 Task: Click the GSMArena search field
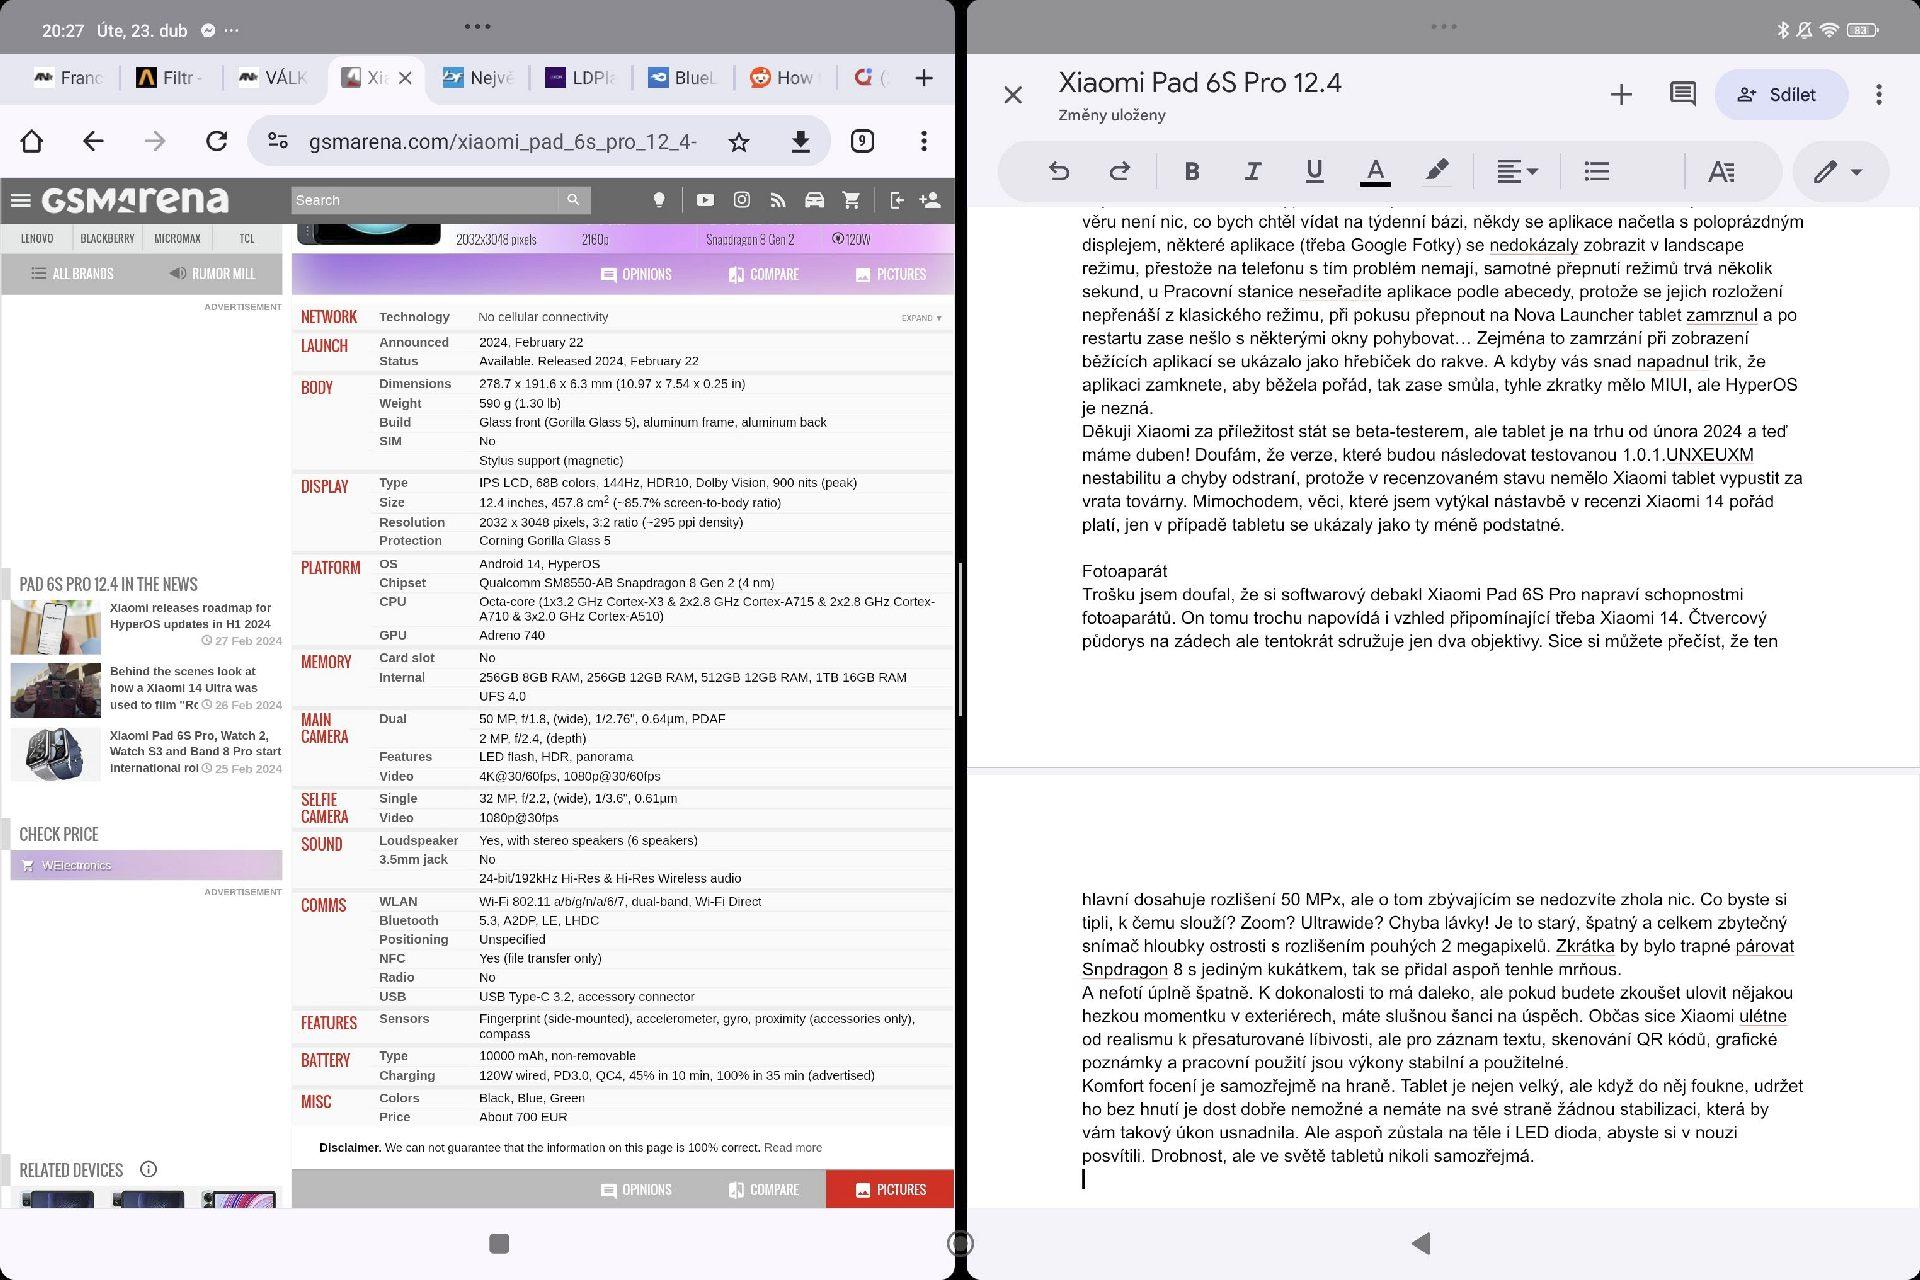point(424,200)
